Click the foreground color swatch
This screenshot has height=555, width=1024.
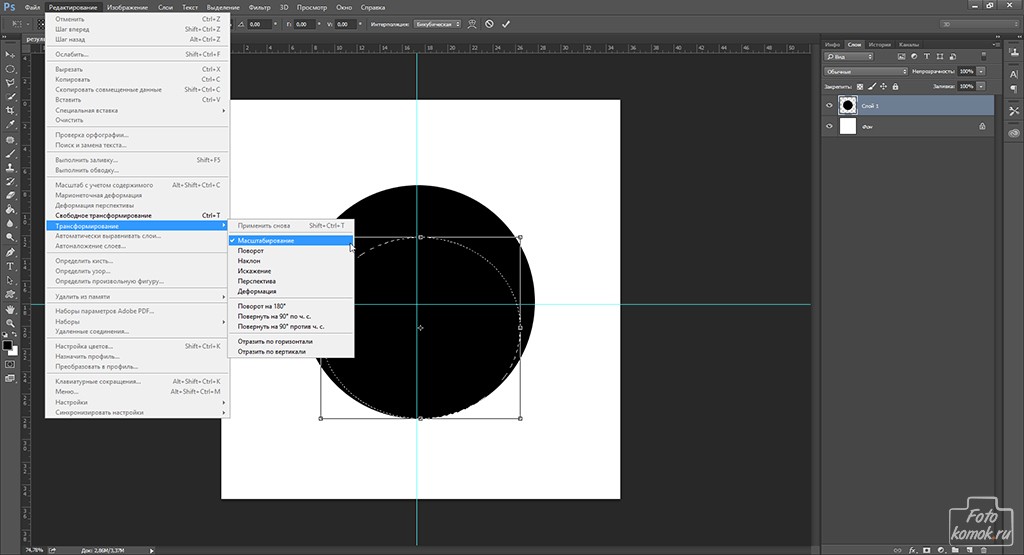coord(7,345)
